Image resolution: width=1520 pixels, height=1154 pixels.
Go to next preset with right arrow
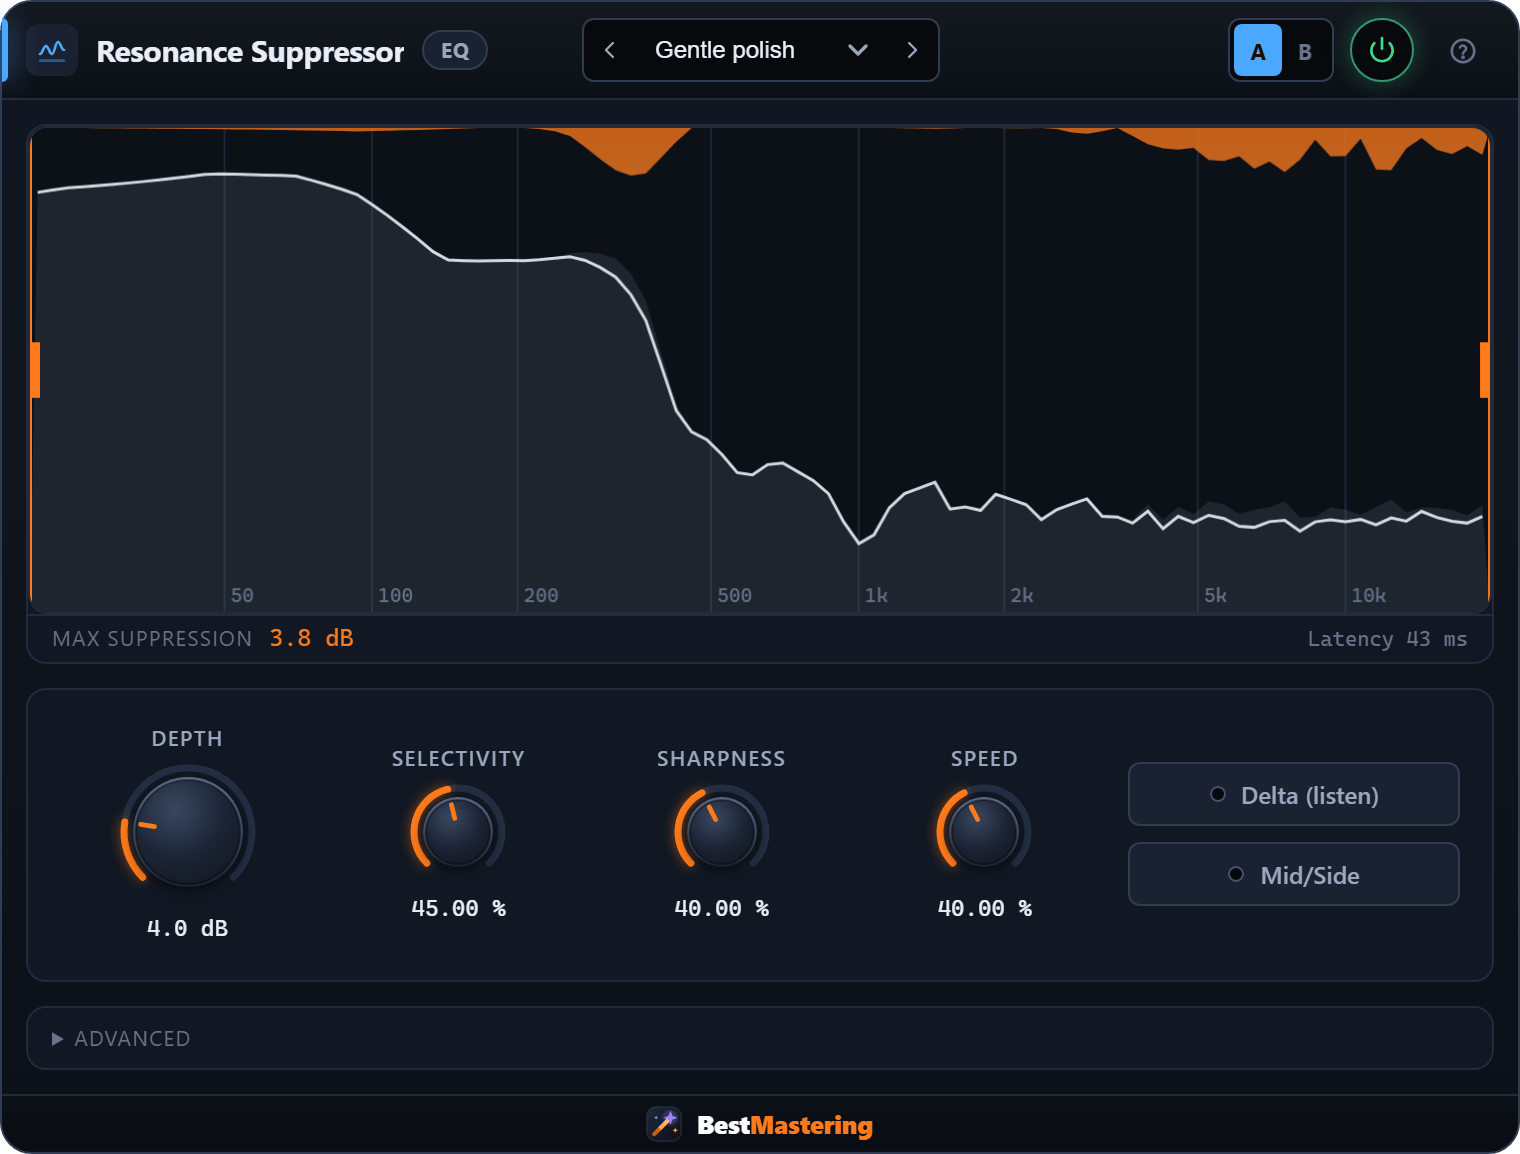pos(912,50)
